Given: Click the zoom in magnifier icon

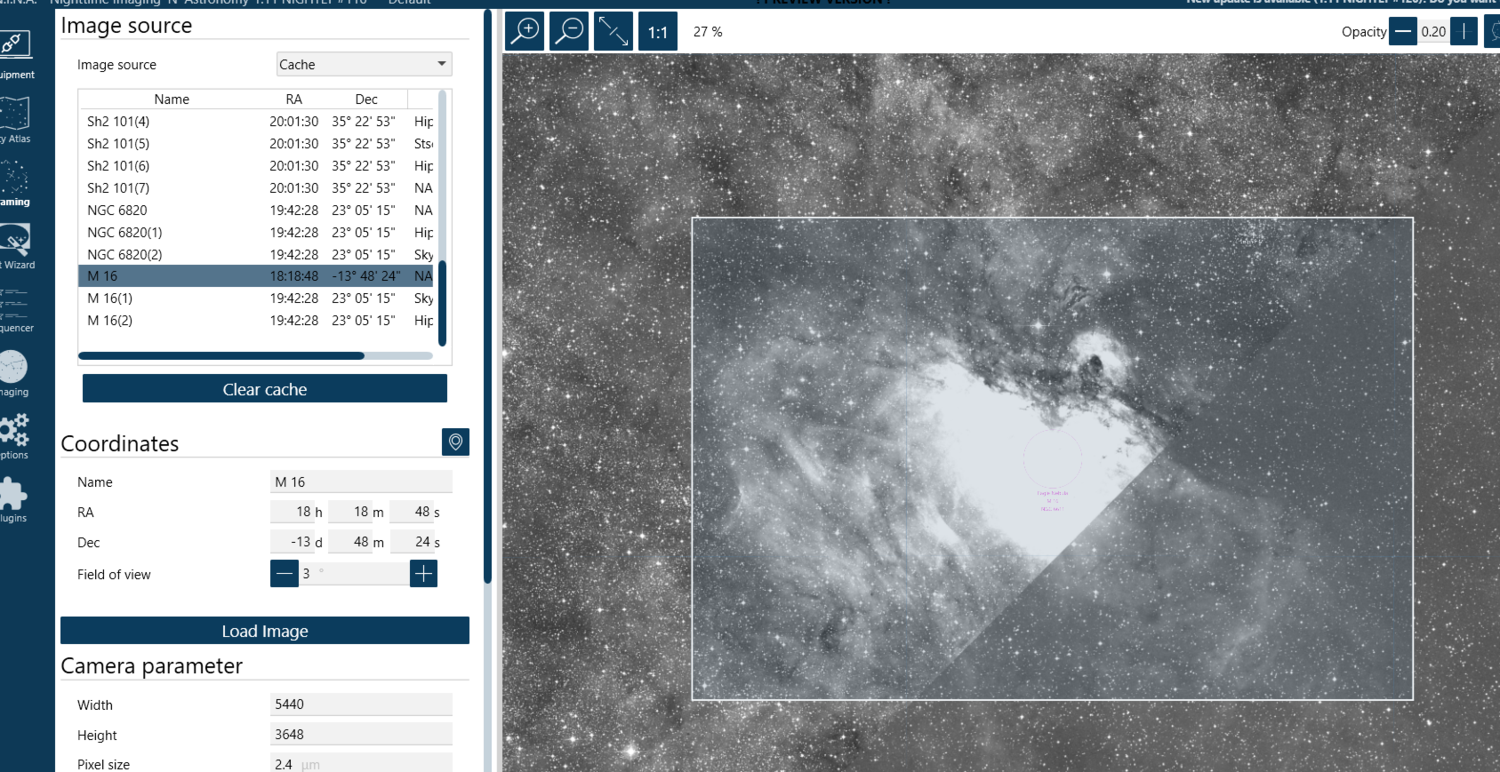Looking at the screenshot, I should 525,31.
